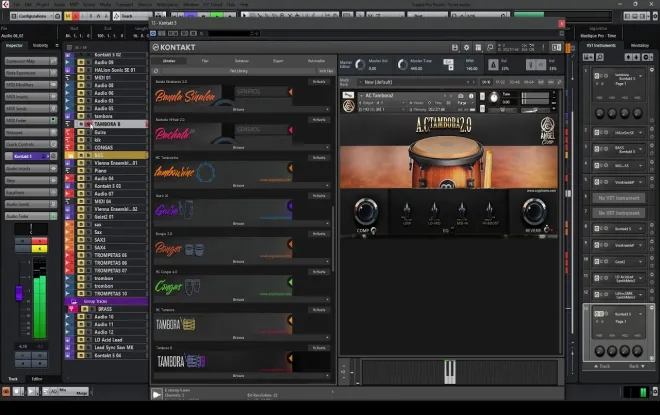Open VST rack slot 10 instrument dropdown
This screenshot has width=660, height=415.
click(640, 262)
